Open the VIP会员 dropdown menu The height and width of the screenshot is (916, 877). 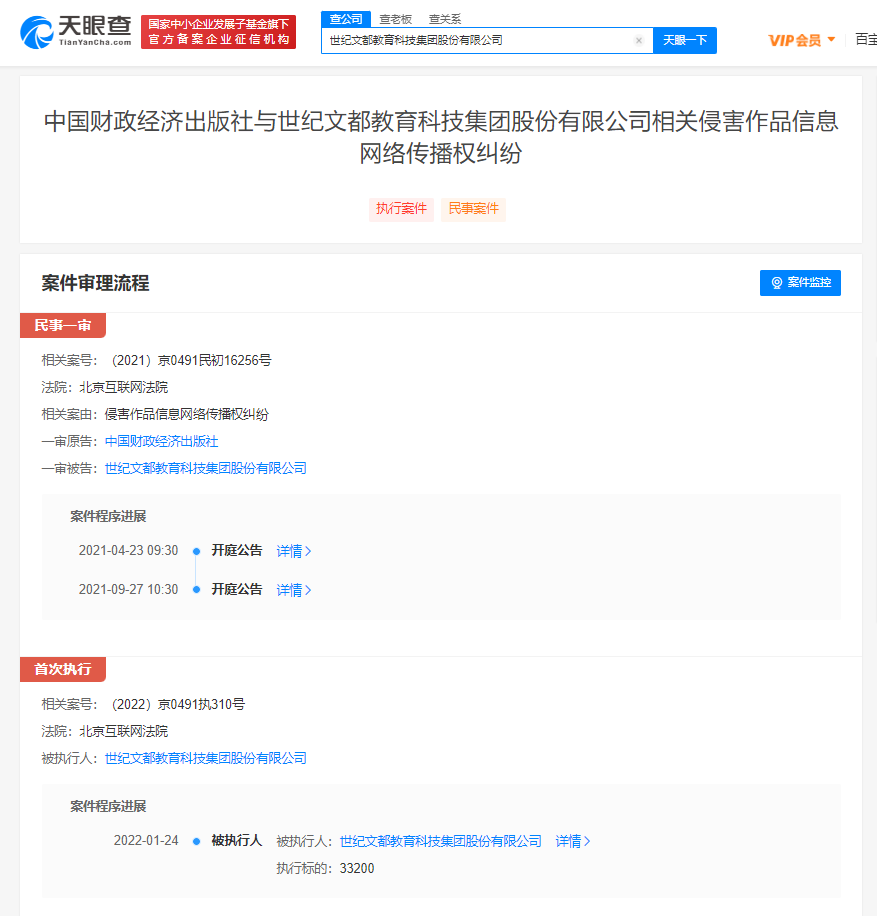(x=801, y=40)
